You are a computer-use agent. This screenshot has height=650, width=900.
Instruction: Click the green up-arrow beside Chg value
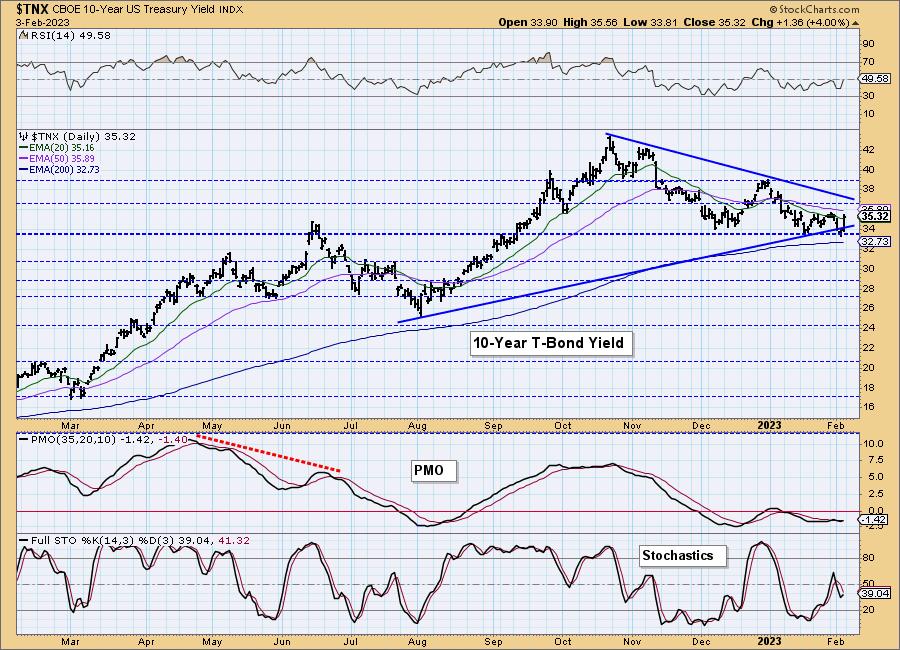(856, 23)
